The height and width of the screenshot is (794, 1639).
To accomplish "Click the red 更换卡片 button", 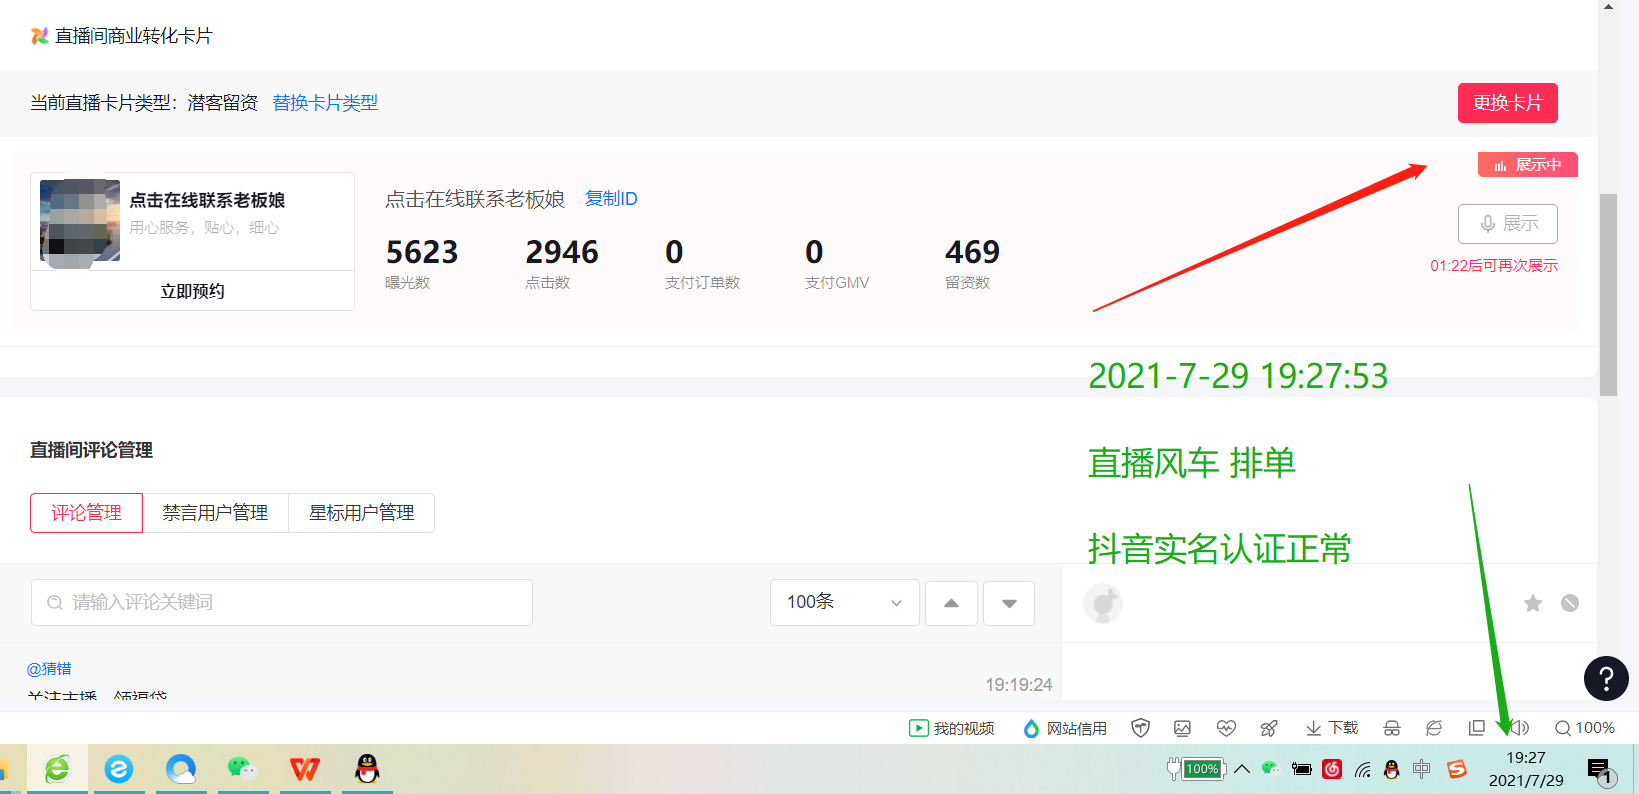I will tap(1507, 103).
